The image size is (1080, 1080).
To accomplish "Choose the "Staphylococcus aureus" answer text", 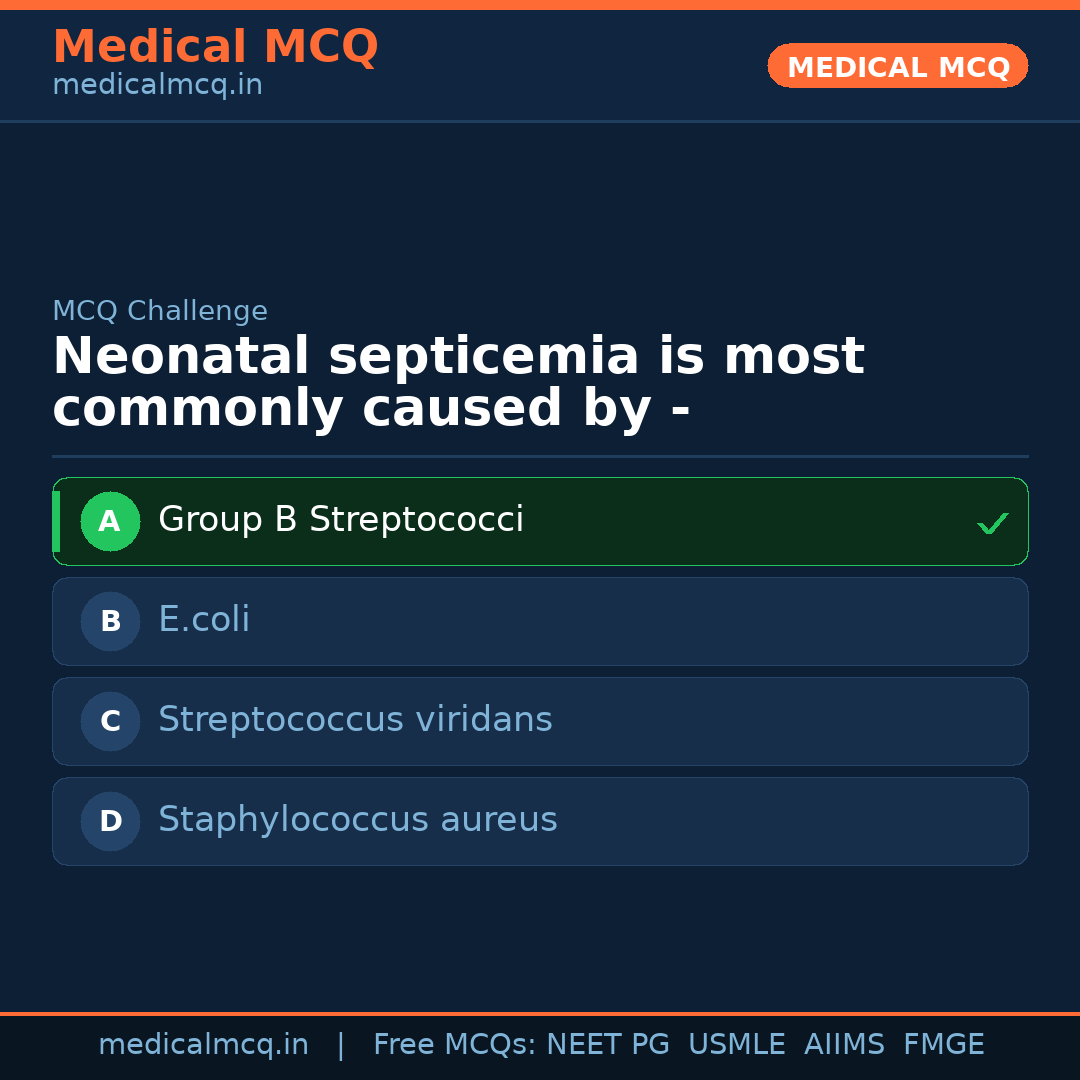I will [x=357, y=820].
